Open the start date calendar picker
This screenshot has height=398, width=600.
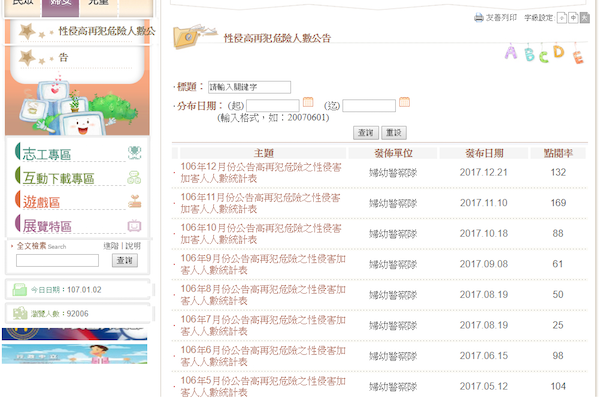tap(308, 102)
